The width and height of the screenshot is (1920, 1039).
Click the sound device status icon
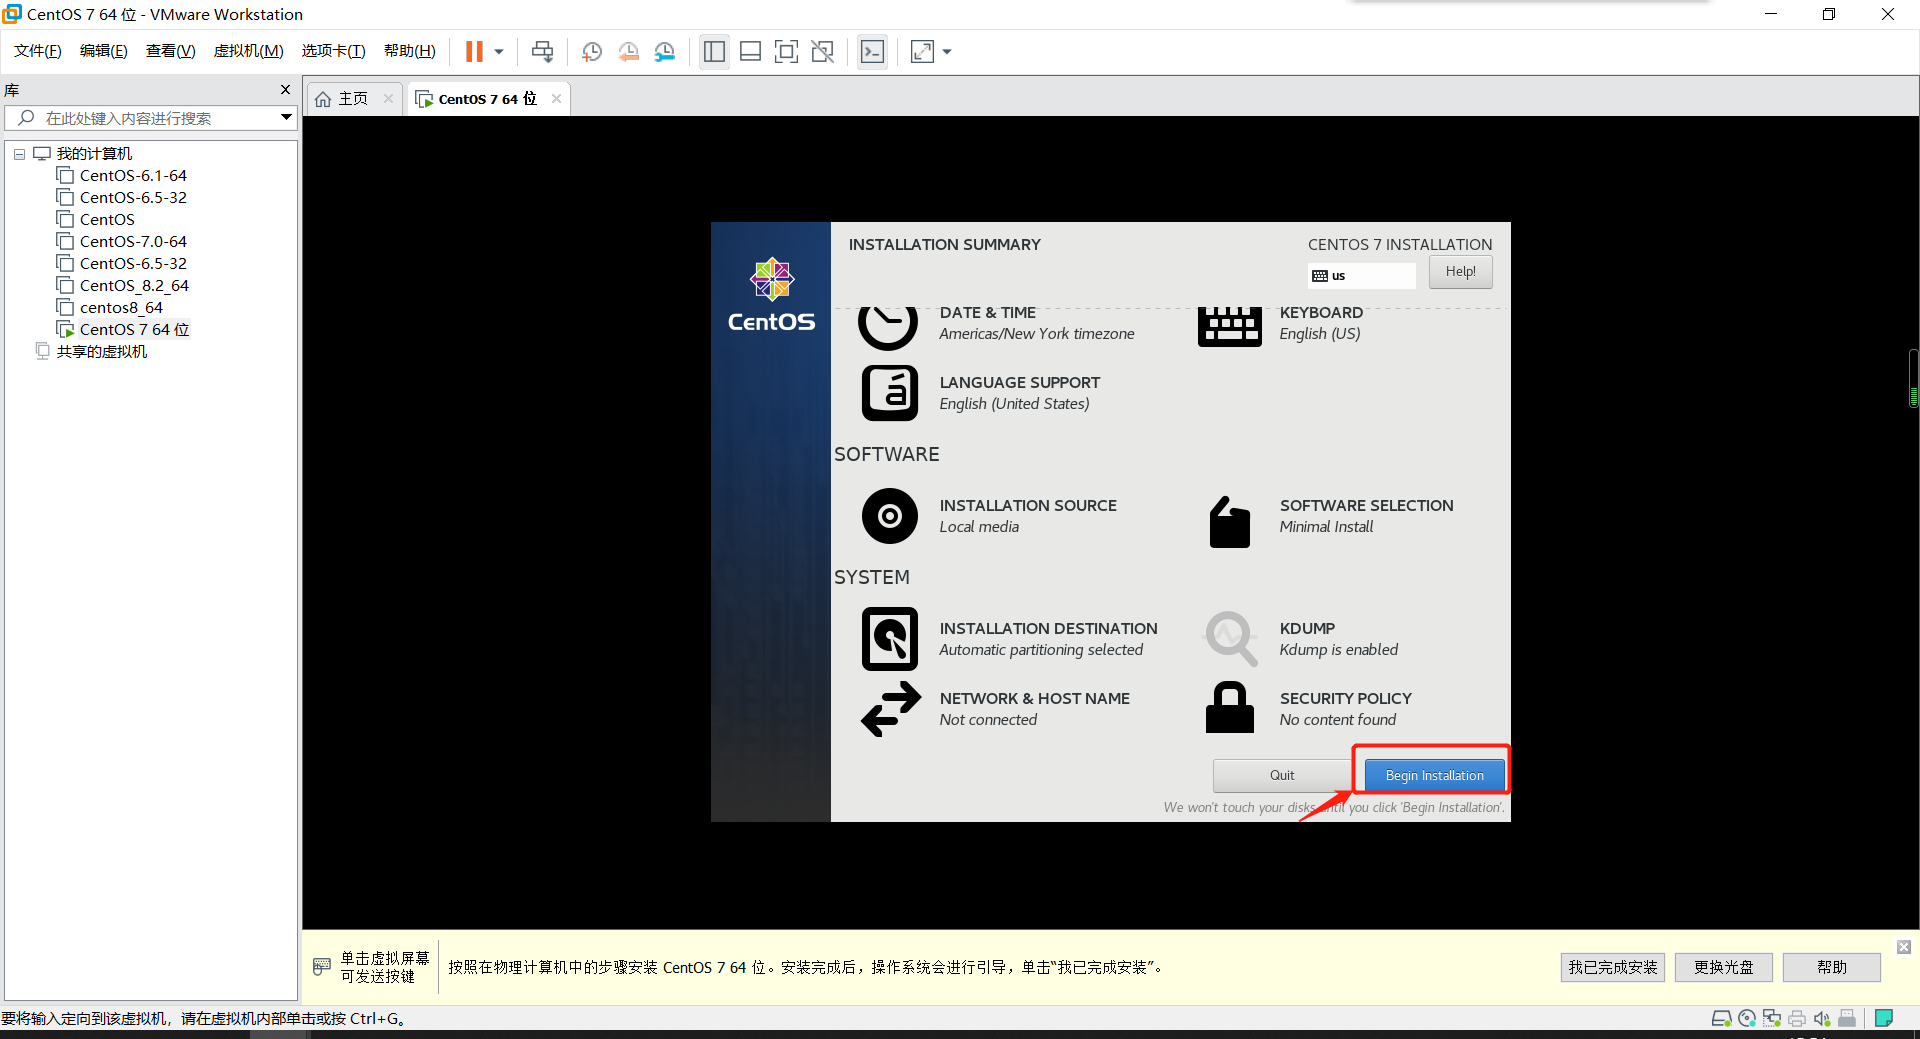coord(1822,1018)
